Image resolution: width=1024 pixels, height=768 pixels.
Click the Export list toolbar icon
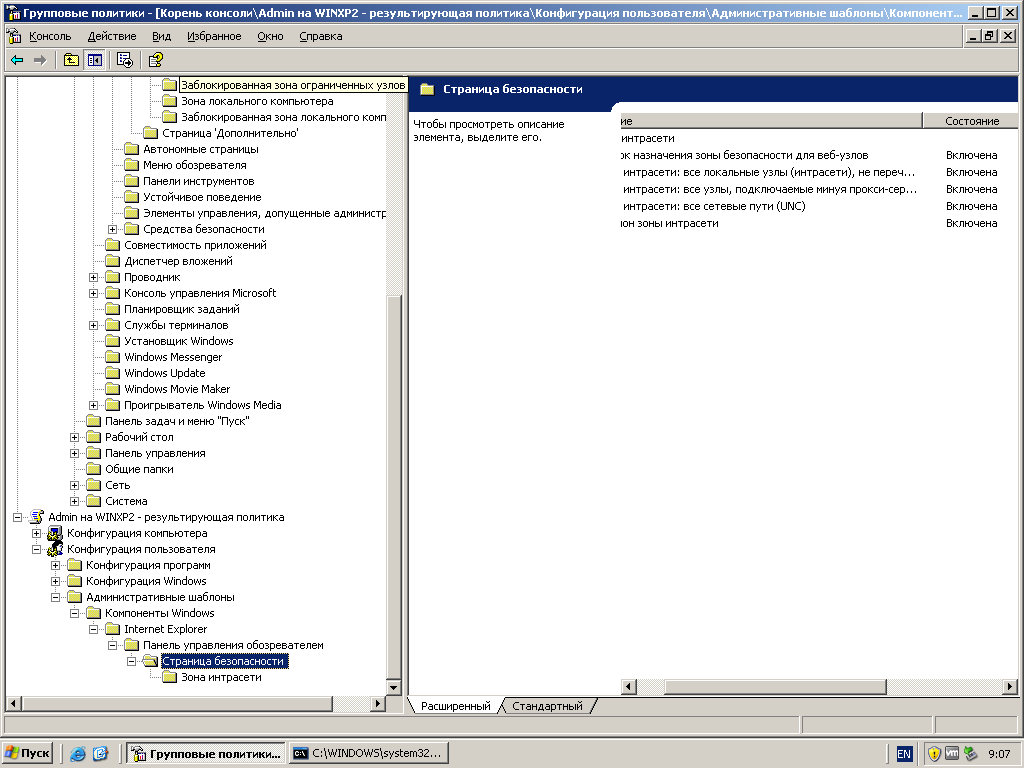pos(124,60)
